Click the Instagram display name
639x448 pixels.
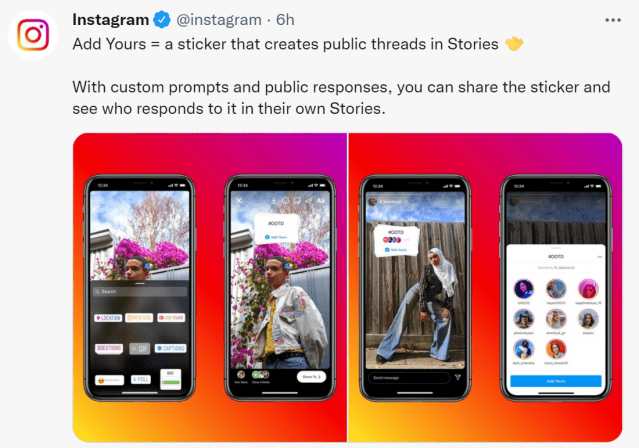110,20
